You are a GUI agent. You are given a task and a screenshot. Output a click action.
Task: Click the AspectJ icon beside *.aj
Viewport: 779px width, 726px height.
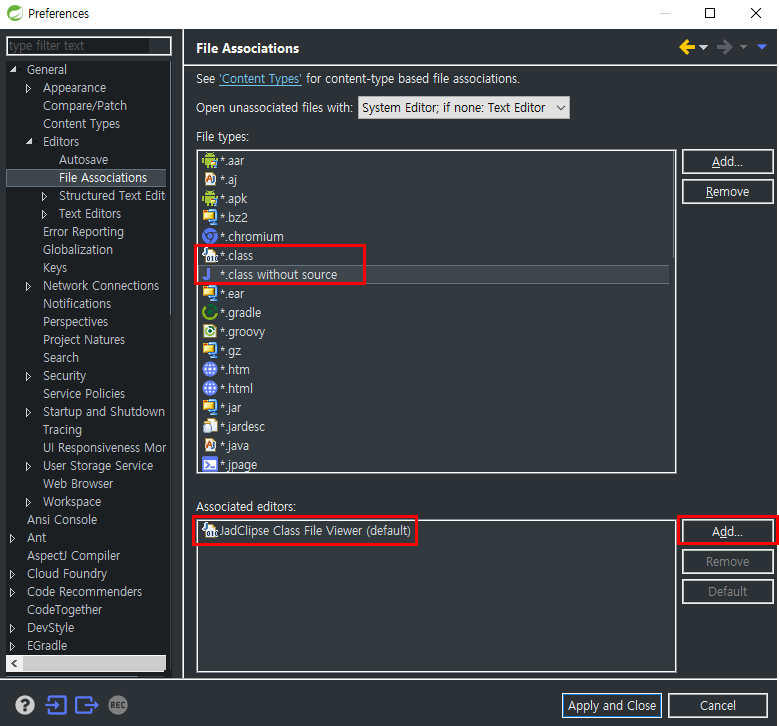[x=210, y=179]
